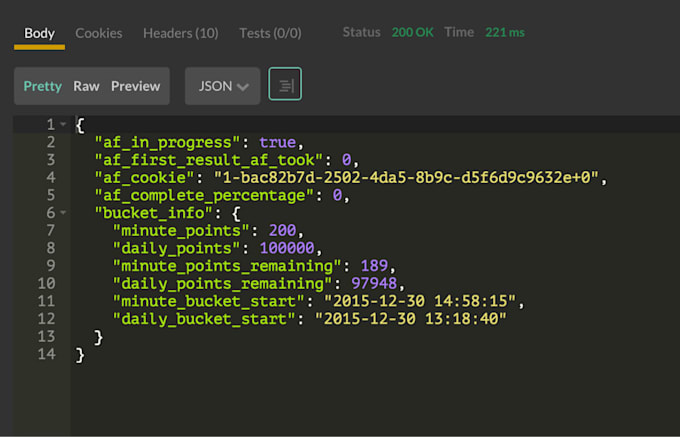The width and height of the screenshot is (680, 437).
Task: Click the "minute_bucket_start" key
Action: (x=209, y=302)
